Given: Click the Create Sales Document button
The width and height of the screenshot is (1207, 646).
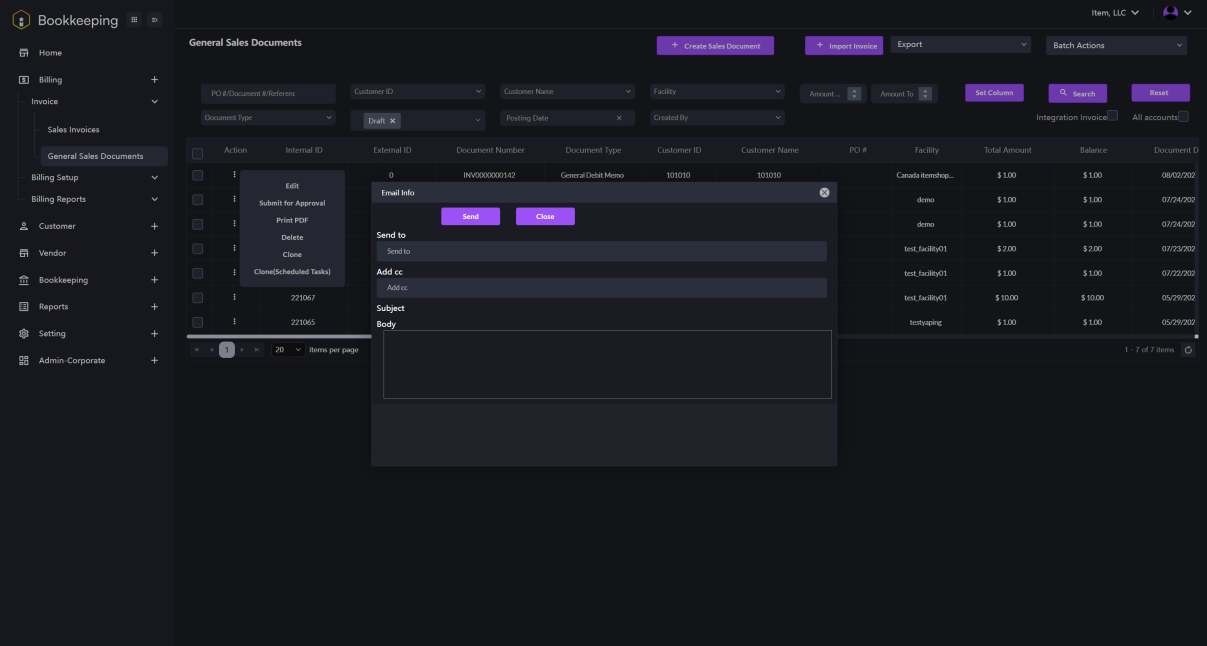Looking at the screenshot, I should [x=715, y=46].
